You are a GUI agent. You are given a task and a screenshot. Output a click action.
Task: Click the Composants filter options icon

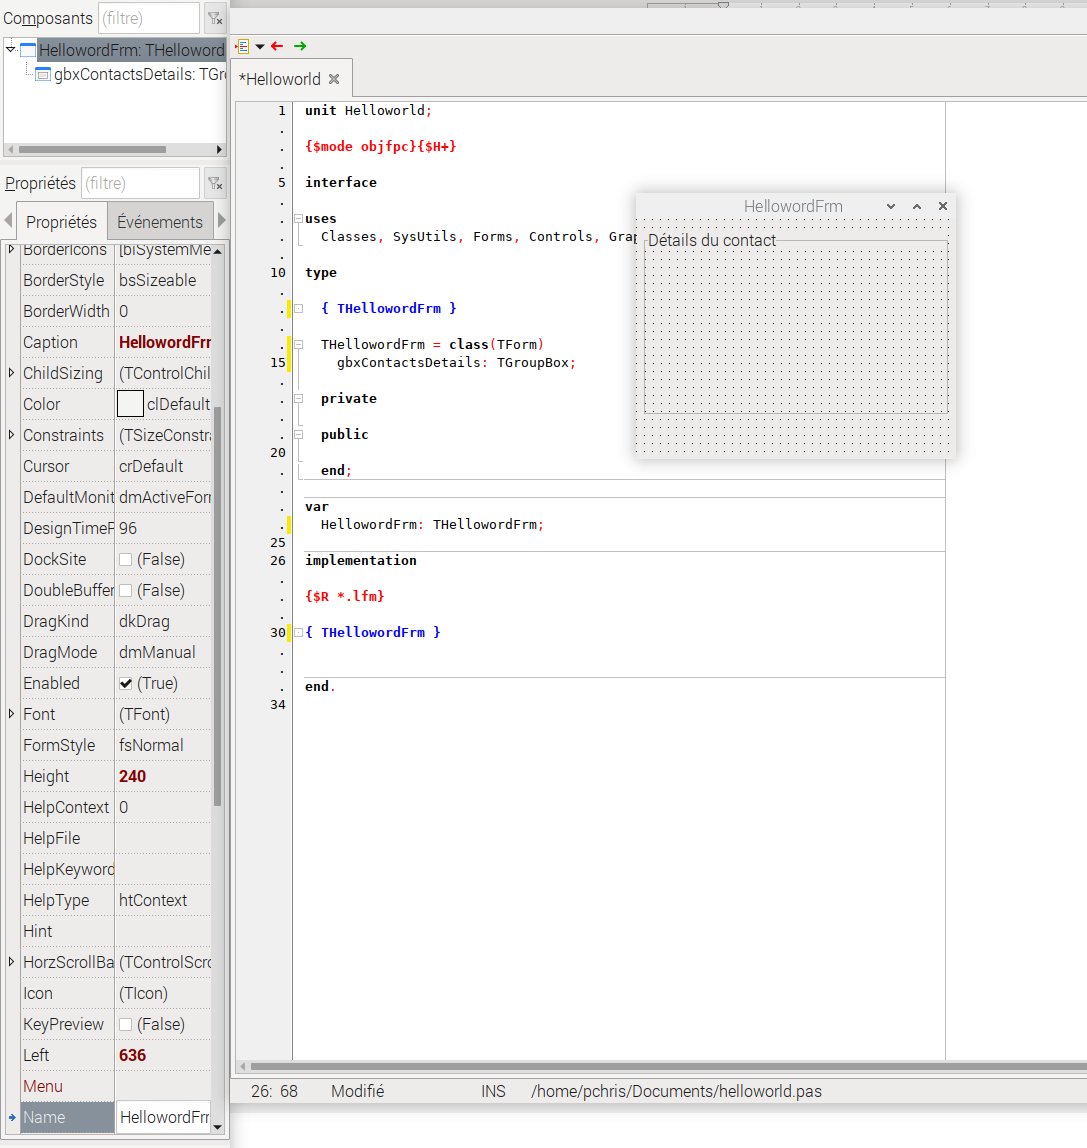tap(214, 18)
